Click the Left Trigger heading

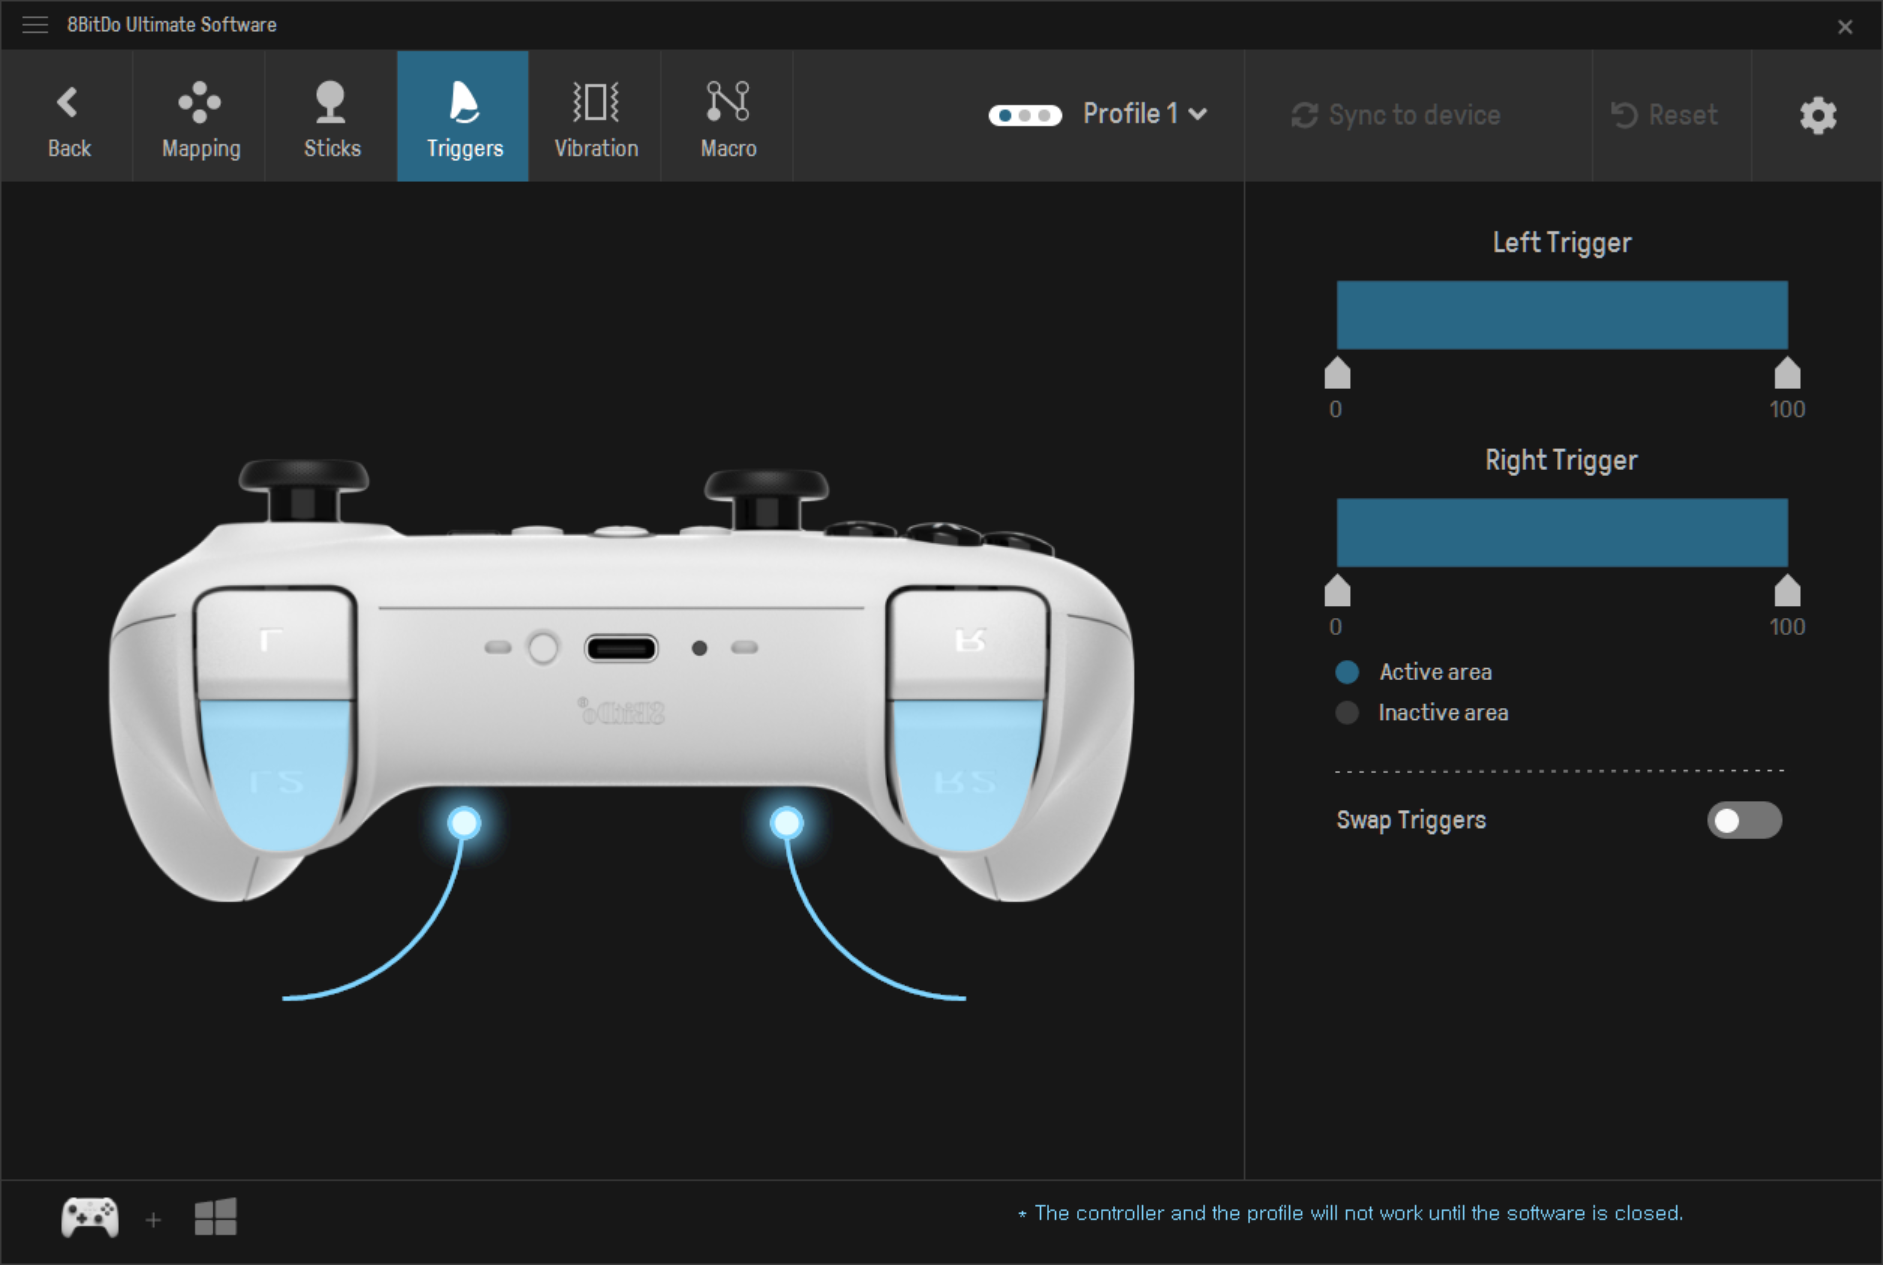pos(1561,243)
